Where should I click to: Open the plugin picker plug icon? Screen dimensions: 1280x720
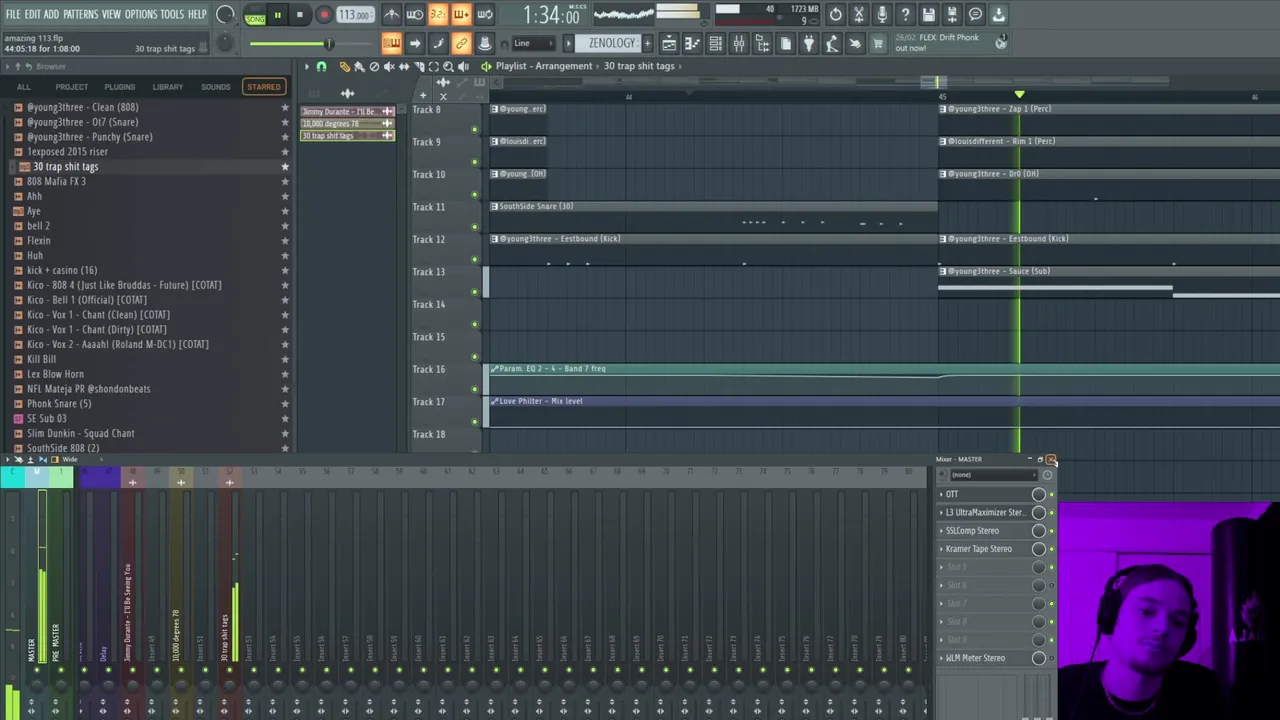click(809, 43)
